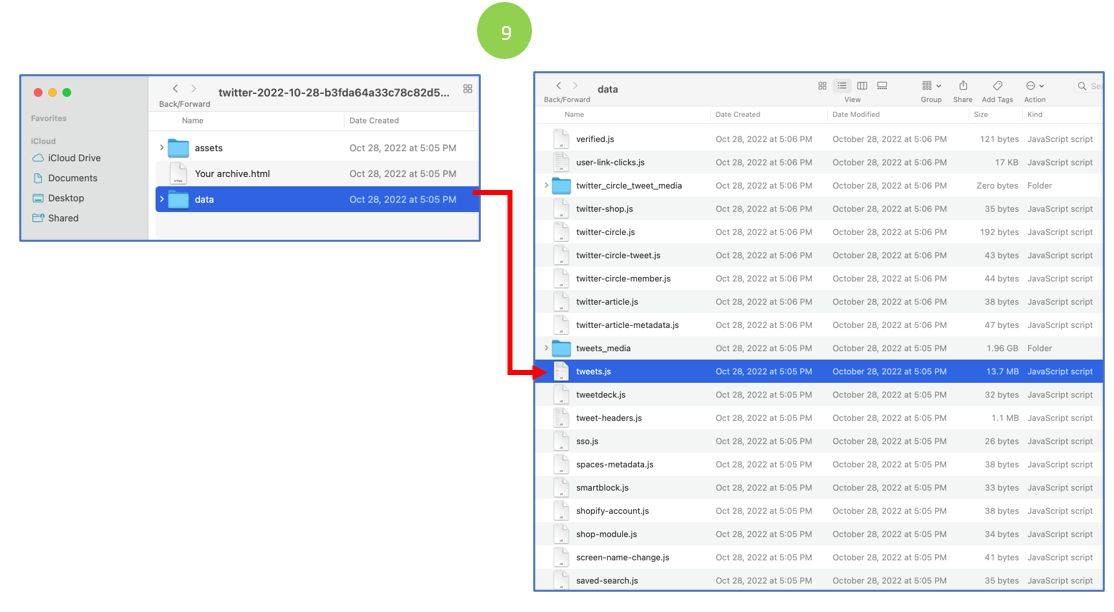The width and height of the screenshot is (1114, 612).
Task: Go back in the data window
Action: click(558, 85)
